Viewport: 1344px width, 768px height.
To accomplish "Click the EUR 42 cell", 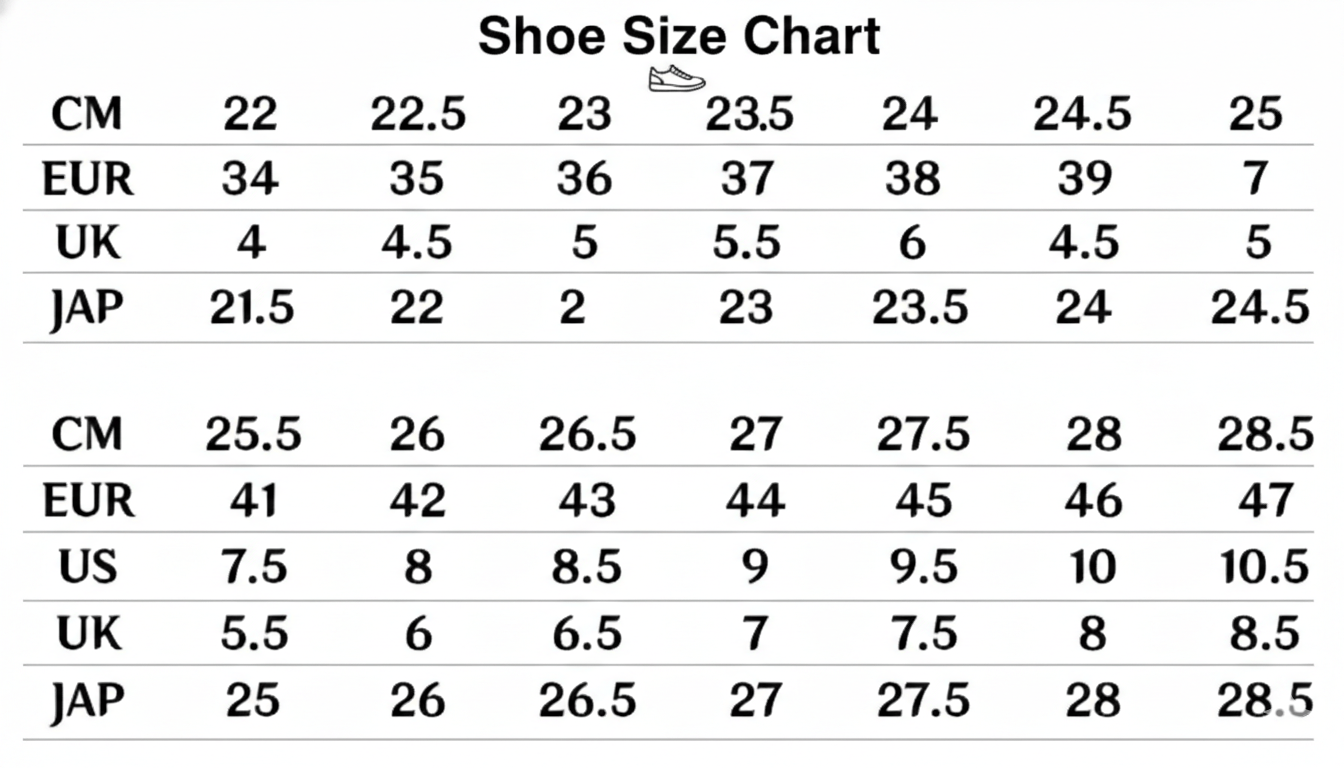I will click(418, 500).
